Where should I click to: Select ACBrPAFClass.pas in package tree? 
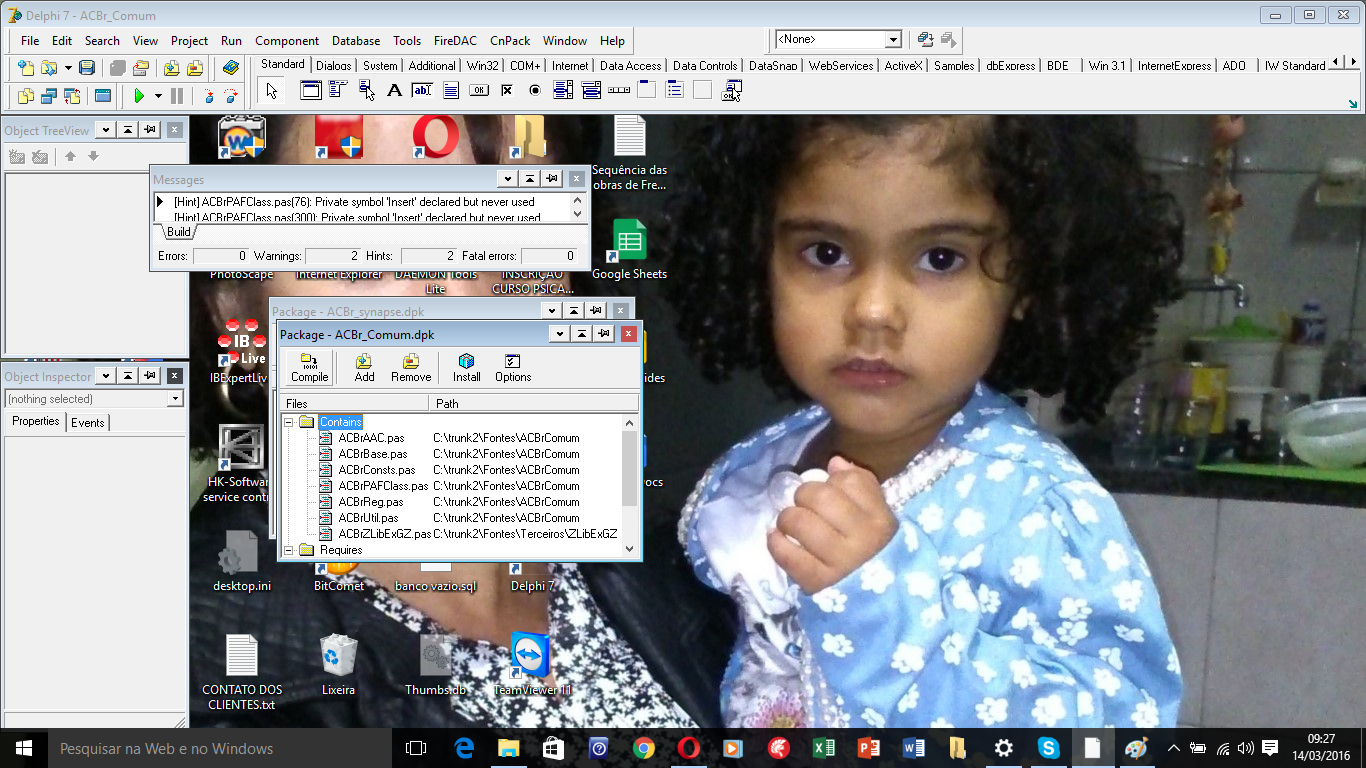[383, 486]
